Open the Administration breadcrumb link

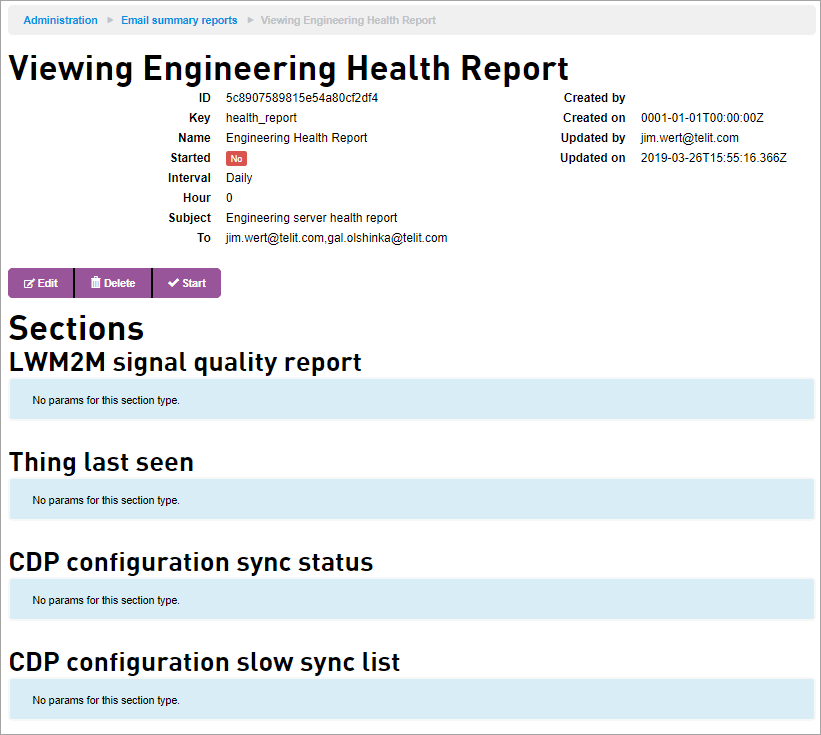tap(60, 20)
